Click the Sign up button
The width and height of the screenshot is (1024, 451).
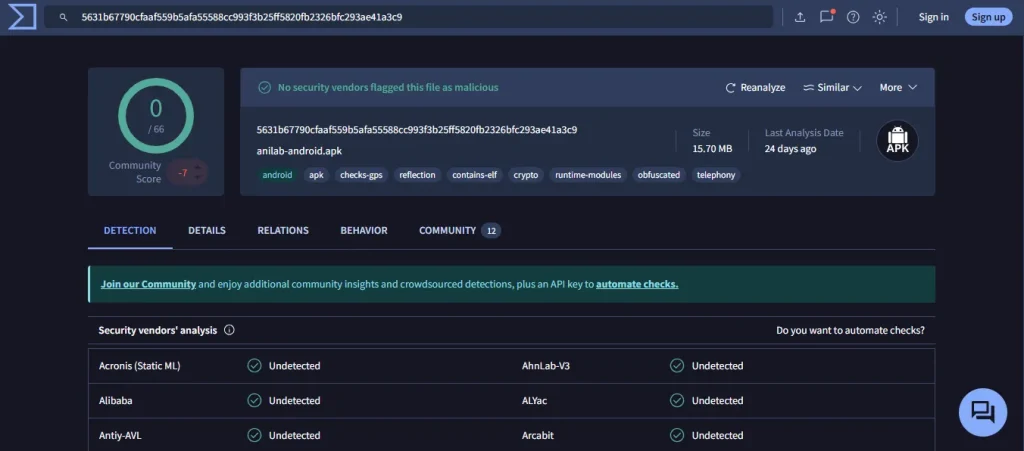click(988, 18)
